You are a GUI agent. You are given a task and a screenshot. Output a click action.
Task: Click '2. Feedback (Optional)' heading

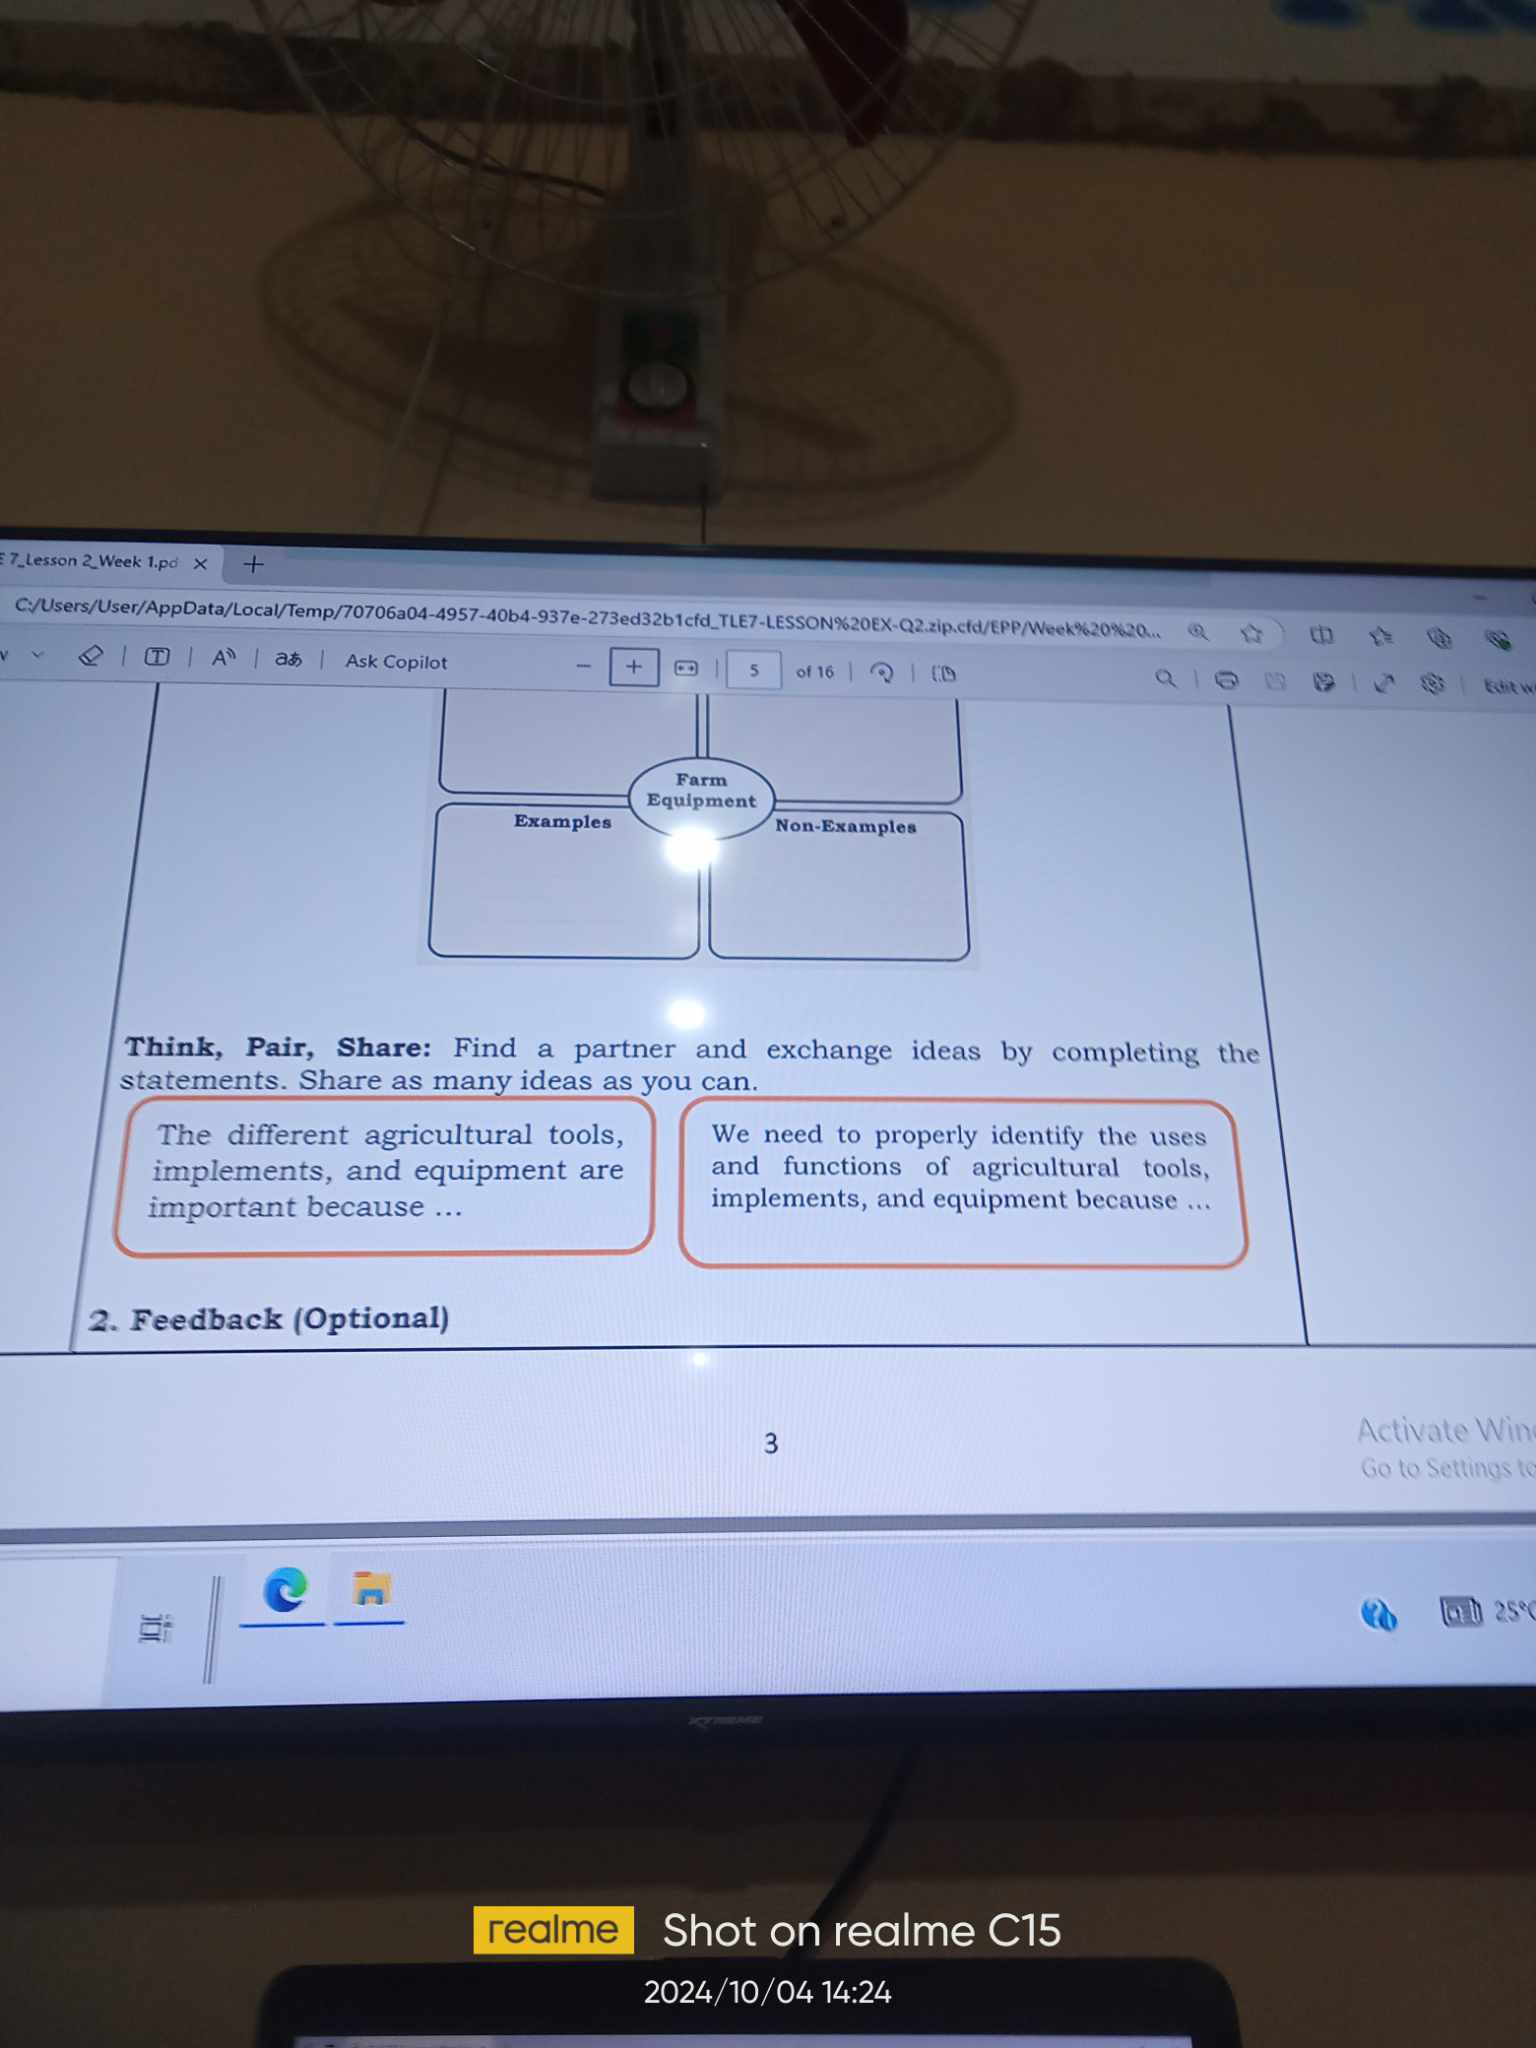(268, 1319)
